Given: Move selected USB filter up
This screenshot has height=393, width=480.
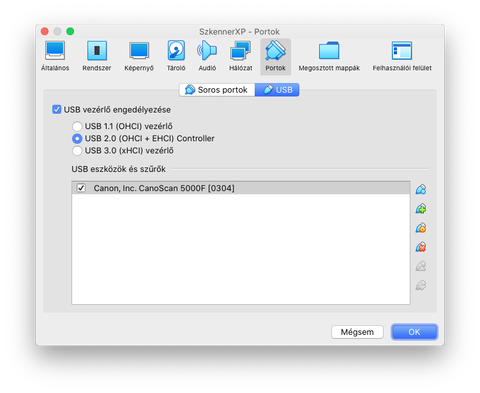Looking at the screenshot, I should point(421,266).
